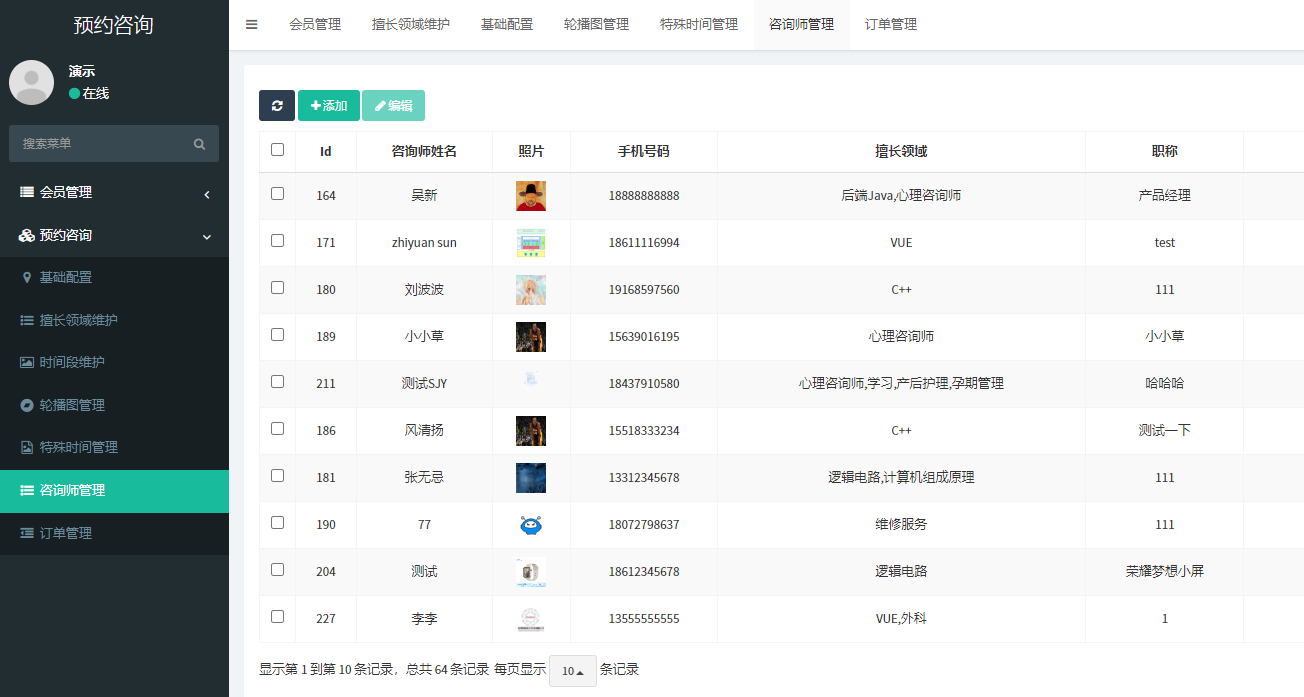Viewport: 1304px width, 697px height.
Task: Click the refresh icon button
Action: (x=277, y=105)
